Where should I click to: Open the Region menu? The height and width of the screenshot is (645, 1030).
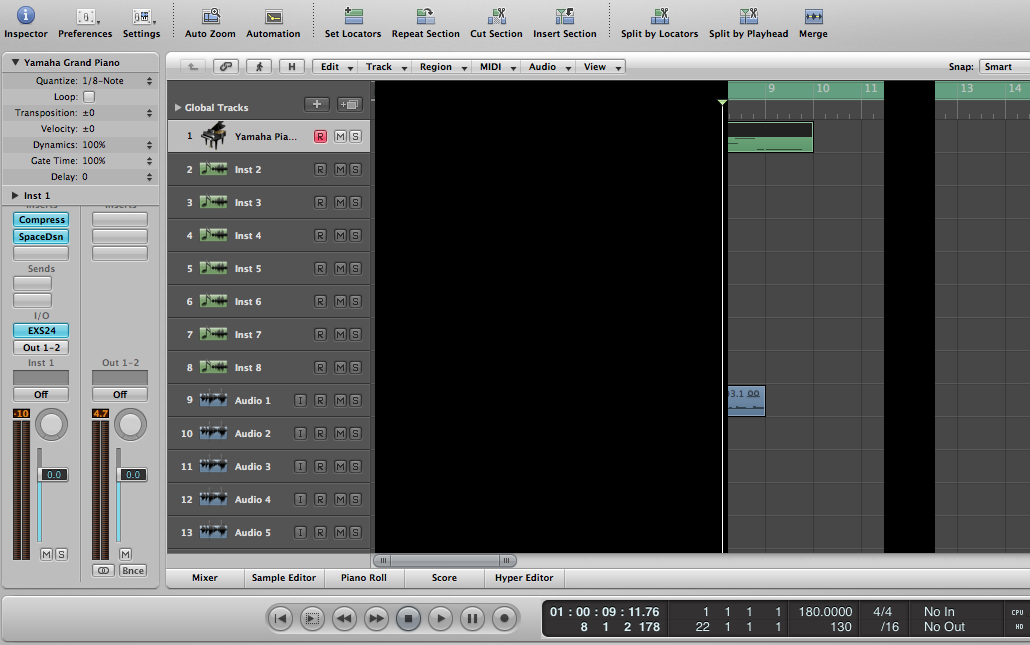coord(441,67)
